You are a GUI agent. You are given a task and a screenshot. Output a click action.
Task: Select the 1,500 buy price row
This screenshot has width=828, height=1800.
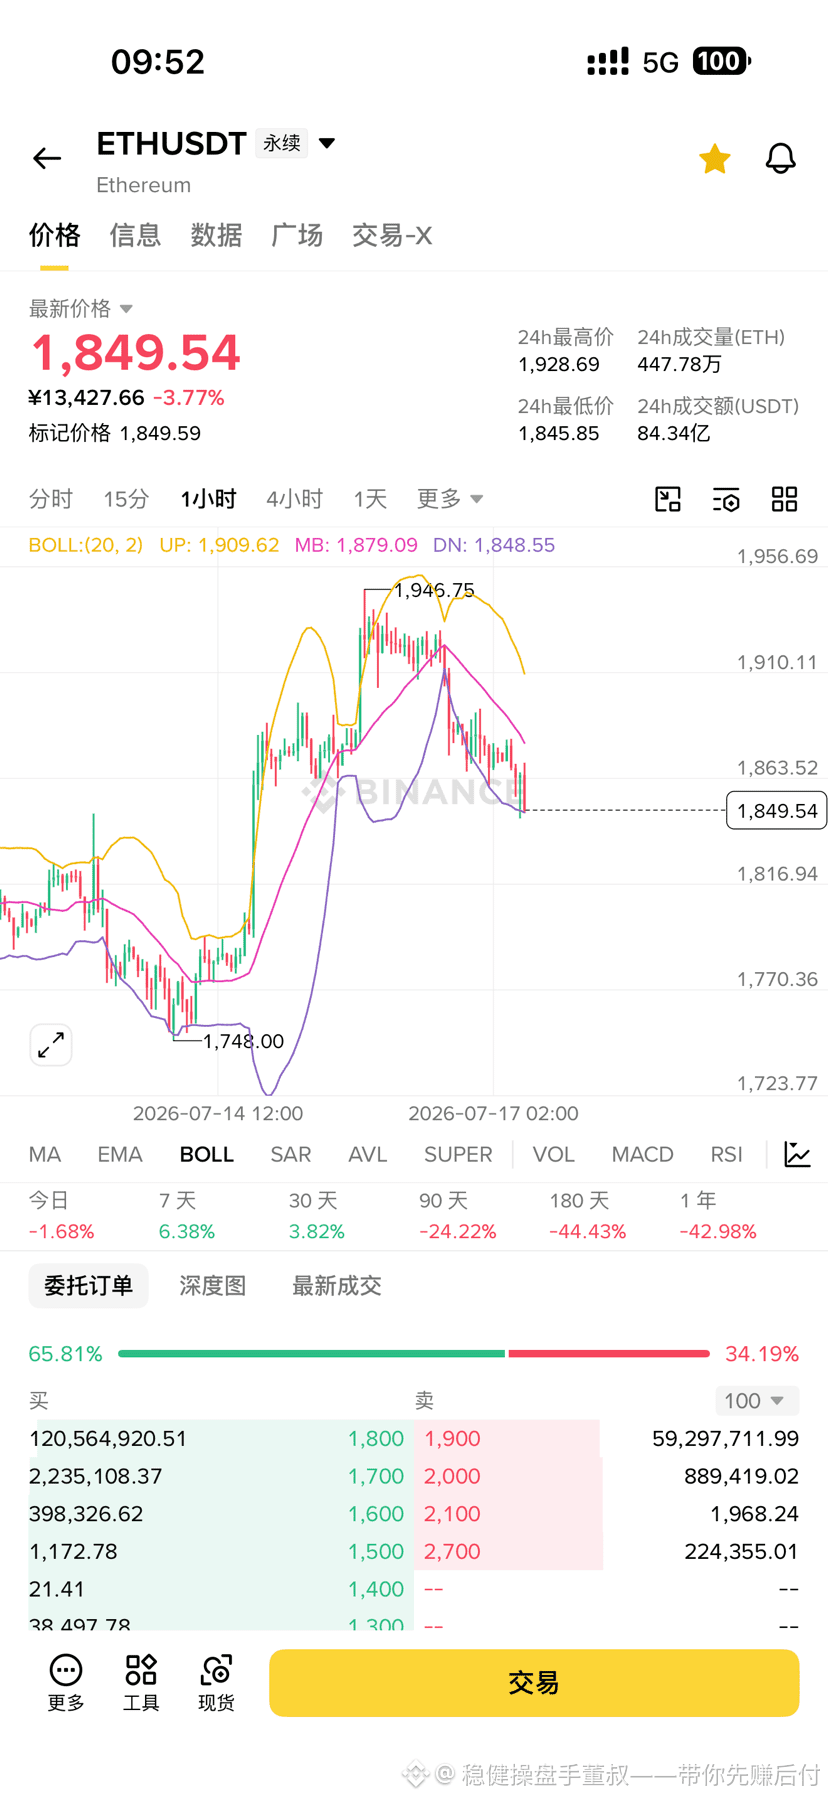(221, 1552)
